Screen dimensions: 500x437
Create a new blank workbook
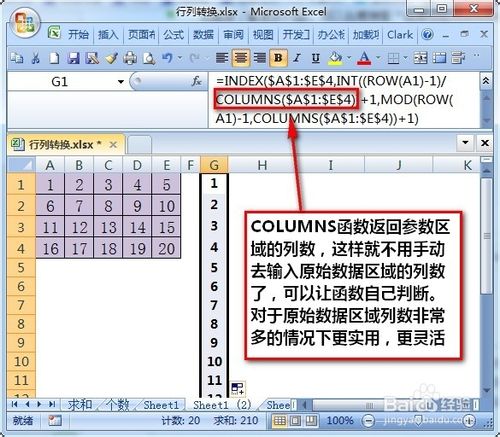coord(54,58)
